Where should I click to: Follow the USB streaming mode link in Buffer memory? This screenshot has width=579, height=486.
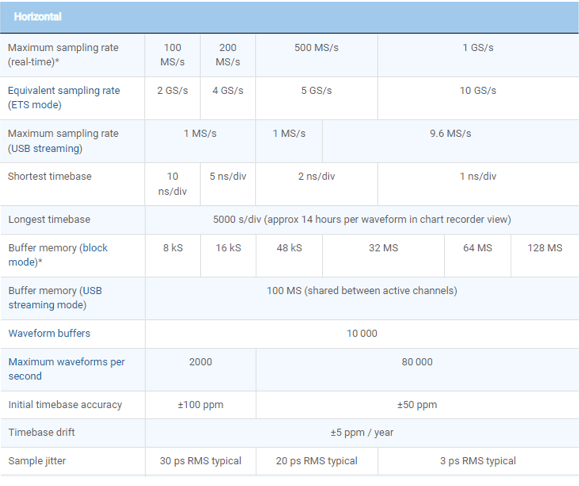55,298
